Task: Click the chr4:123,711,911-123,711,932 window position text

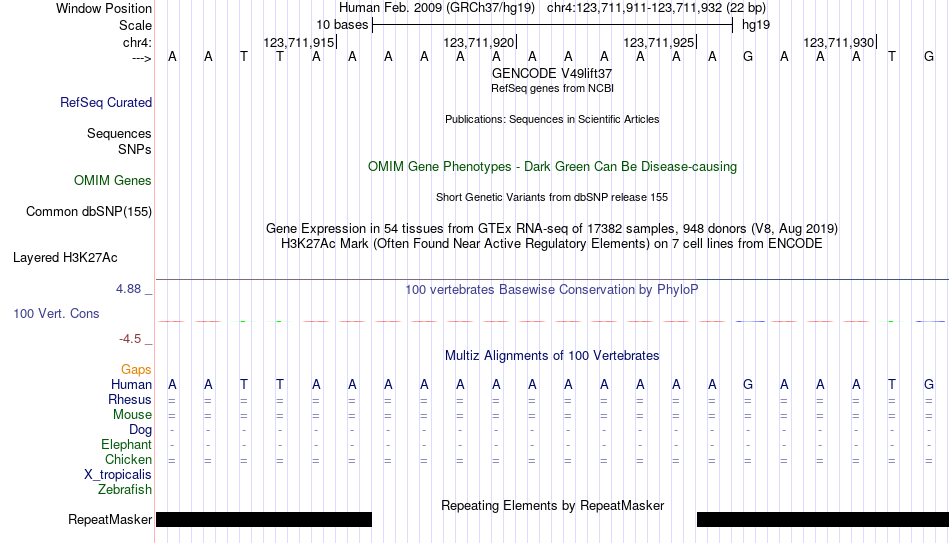Action: (x=656, y=8)
